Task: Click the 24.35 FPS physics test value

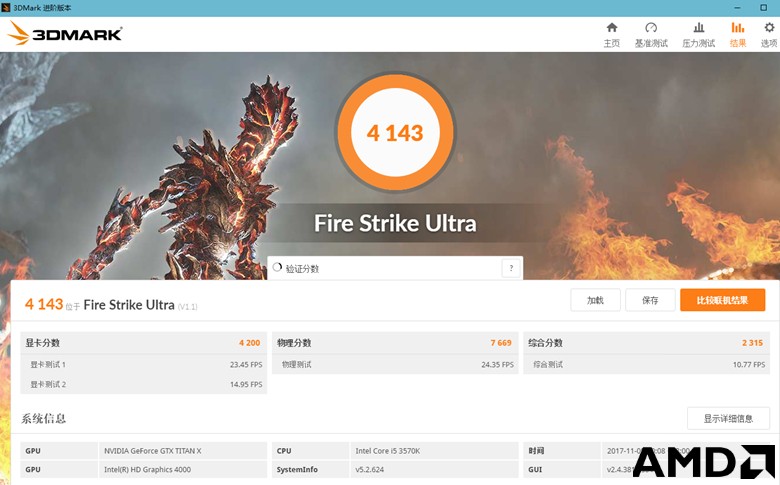Action: pyautogui.click(x=497, y=365)
